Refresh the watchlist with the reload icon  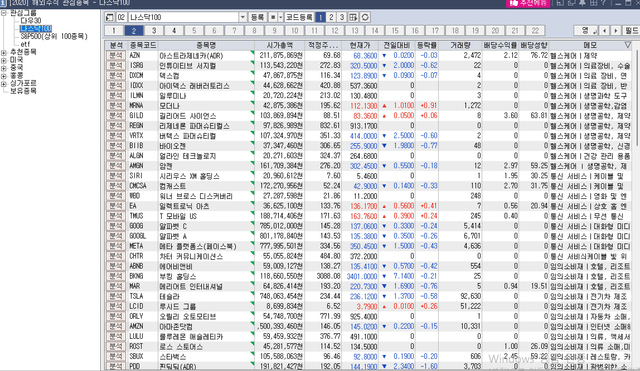(365, 17)
